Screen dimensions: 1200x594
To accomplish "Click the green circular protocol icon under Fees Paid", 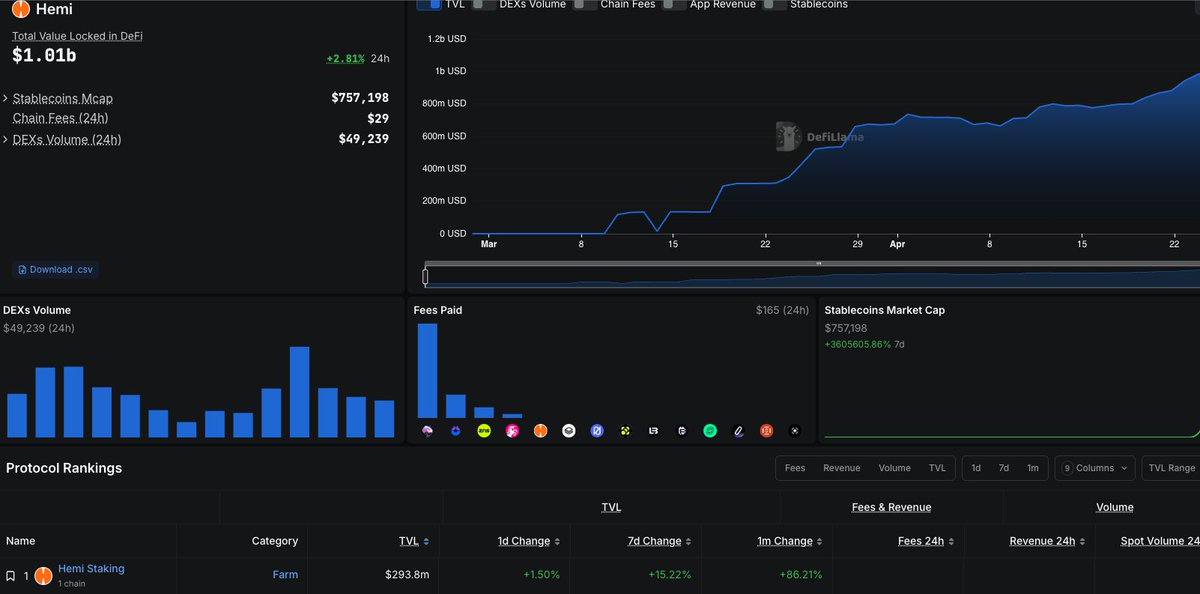I will click(x=710, y=430).
